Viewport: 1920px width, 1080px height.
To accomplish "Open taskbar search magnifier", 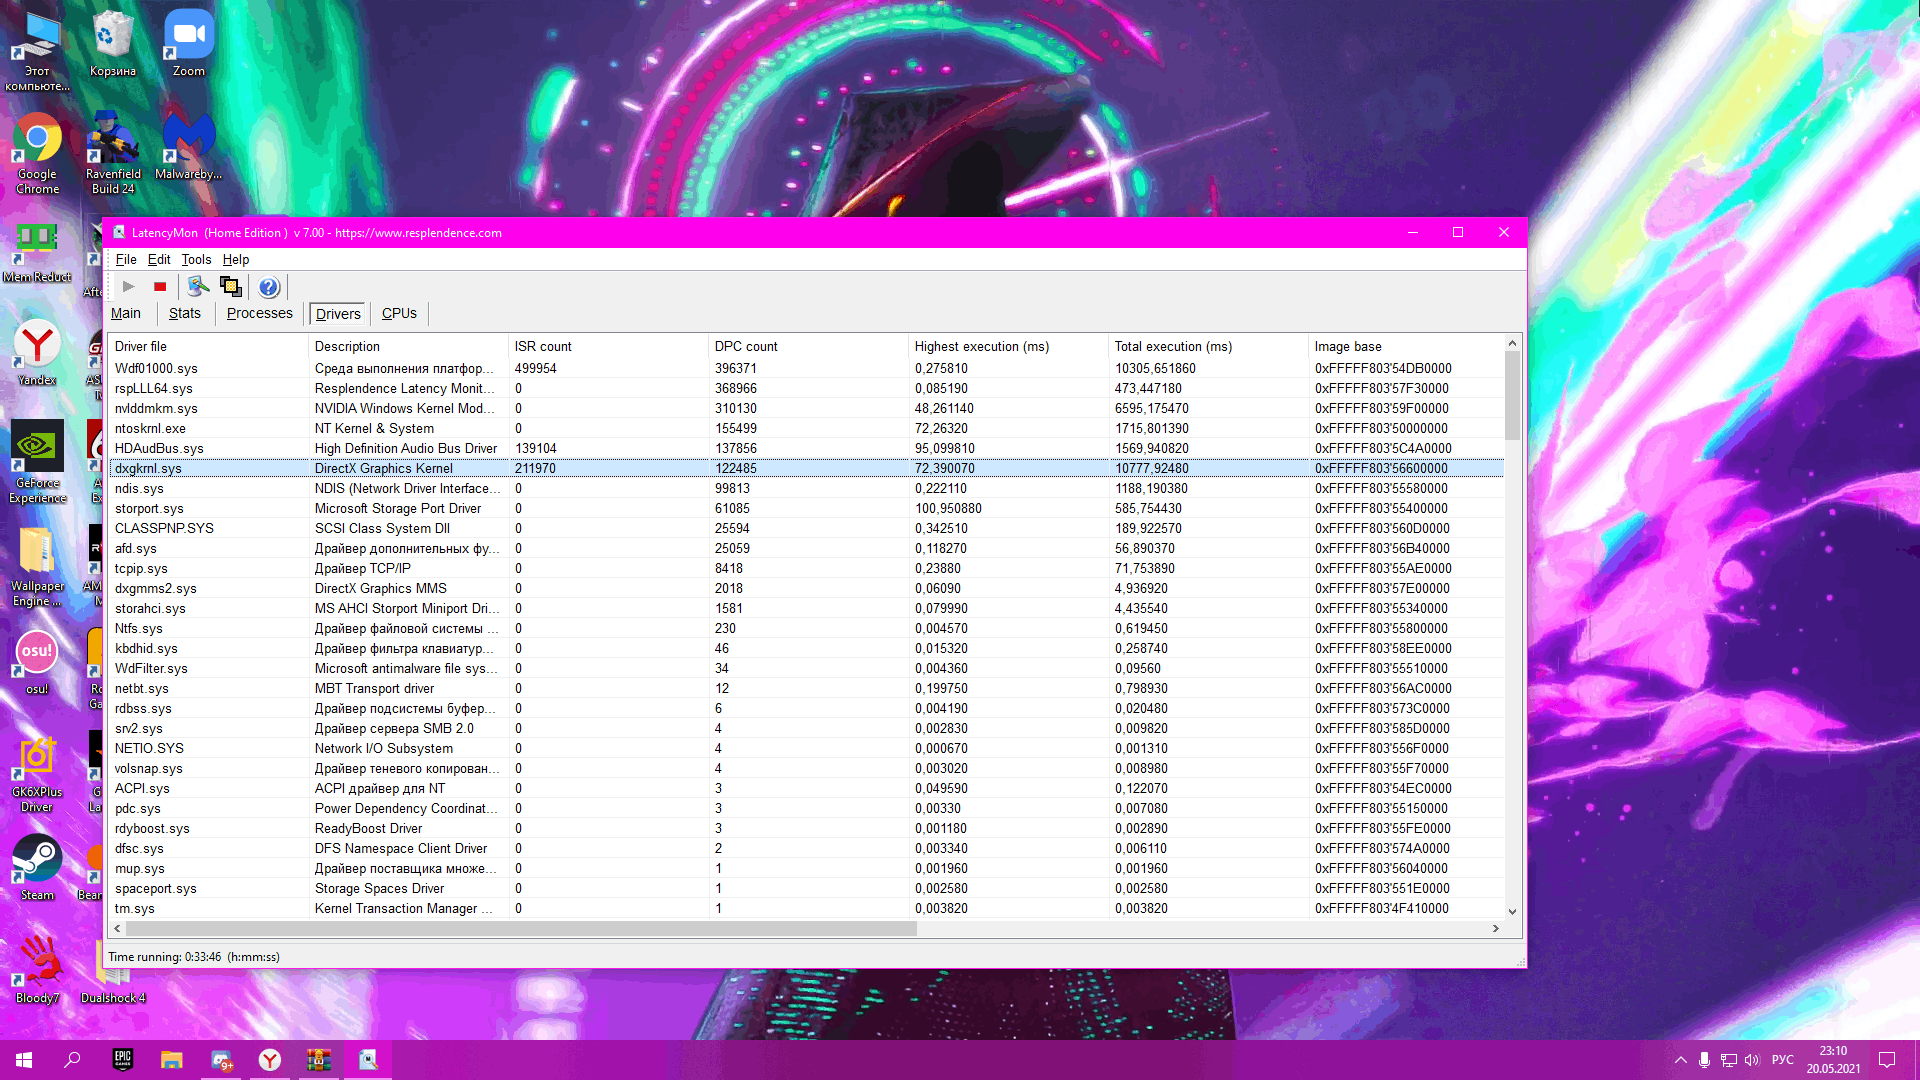I will point(72,1059).
